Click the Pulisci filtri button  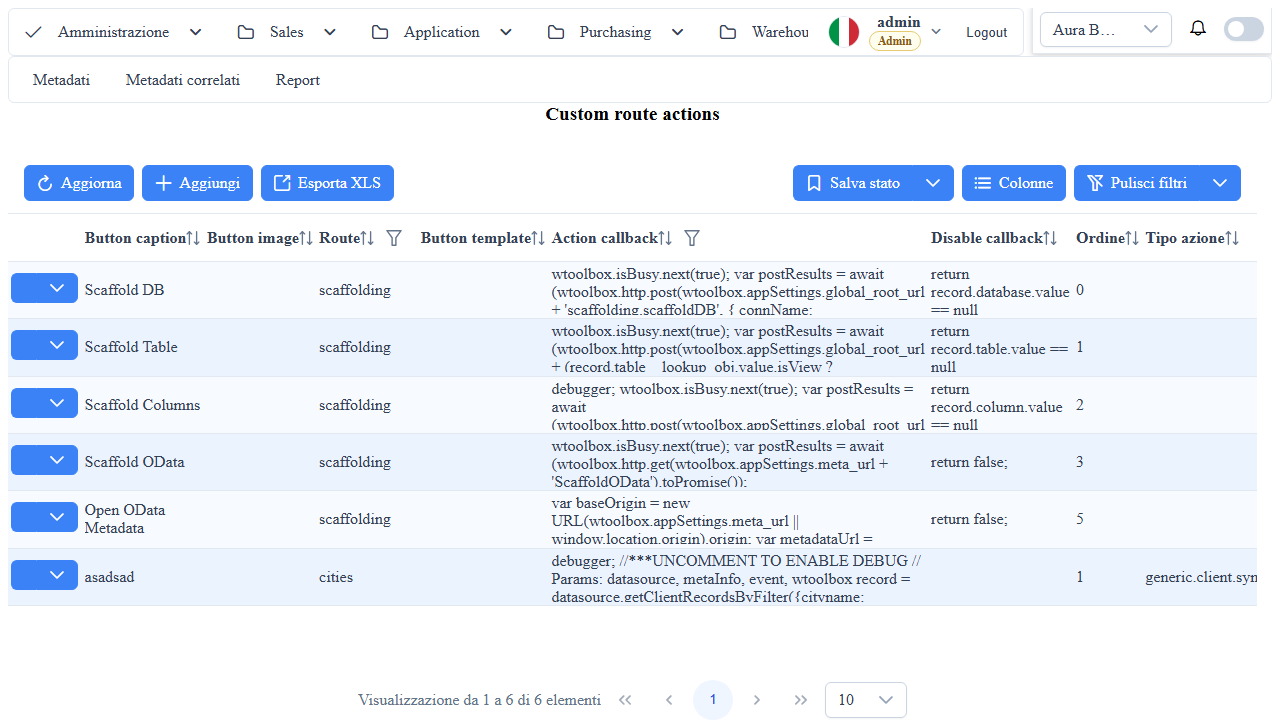coord(1138,183)
